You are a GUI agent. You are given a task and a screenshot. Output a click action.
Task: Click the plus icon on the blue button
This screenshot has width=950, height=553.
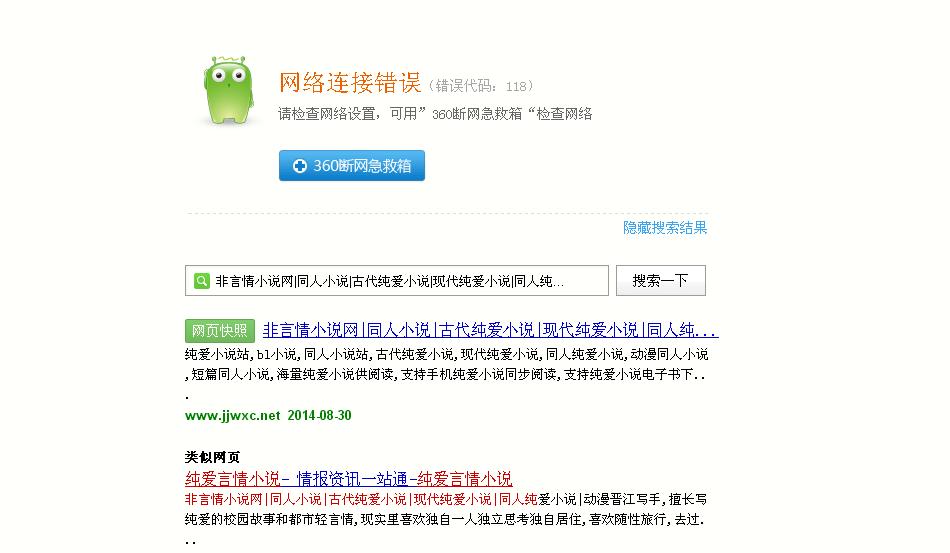tap(299, 166)
